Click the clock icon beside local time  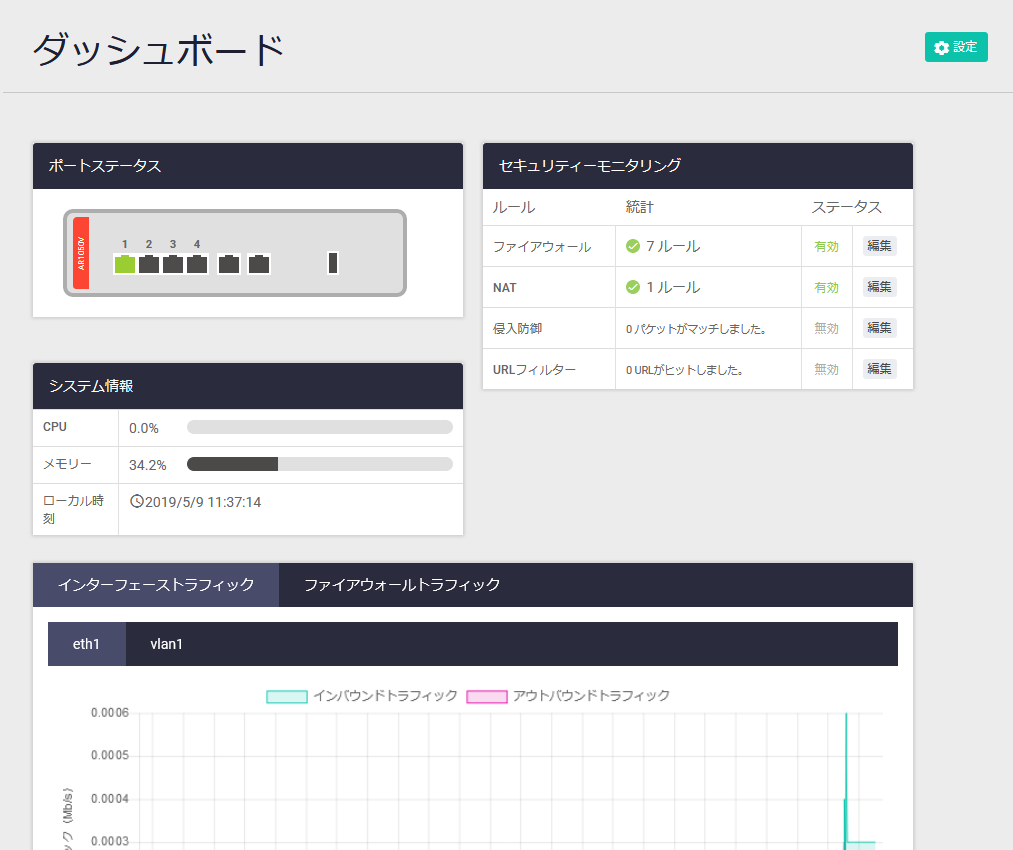tap(136, 501)
